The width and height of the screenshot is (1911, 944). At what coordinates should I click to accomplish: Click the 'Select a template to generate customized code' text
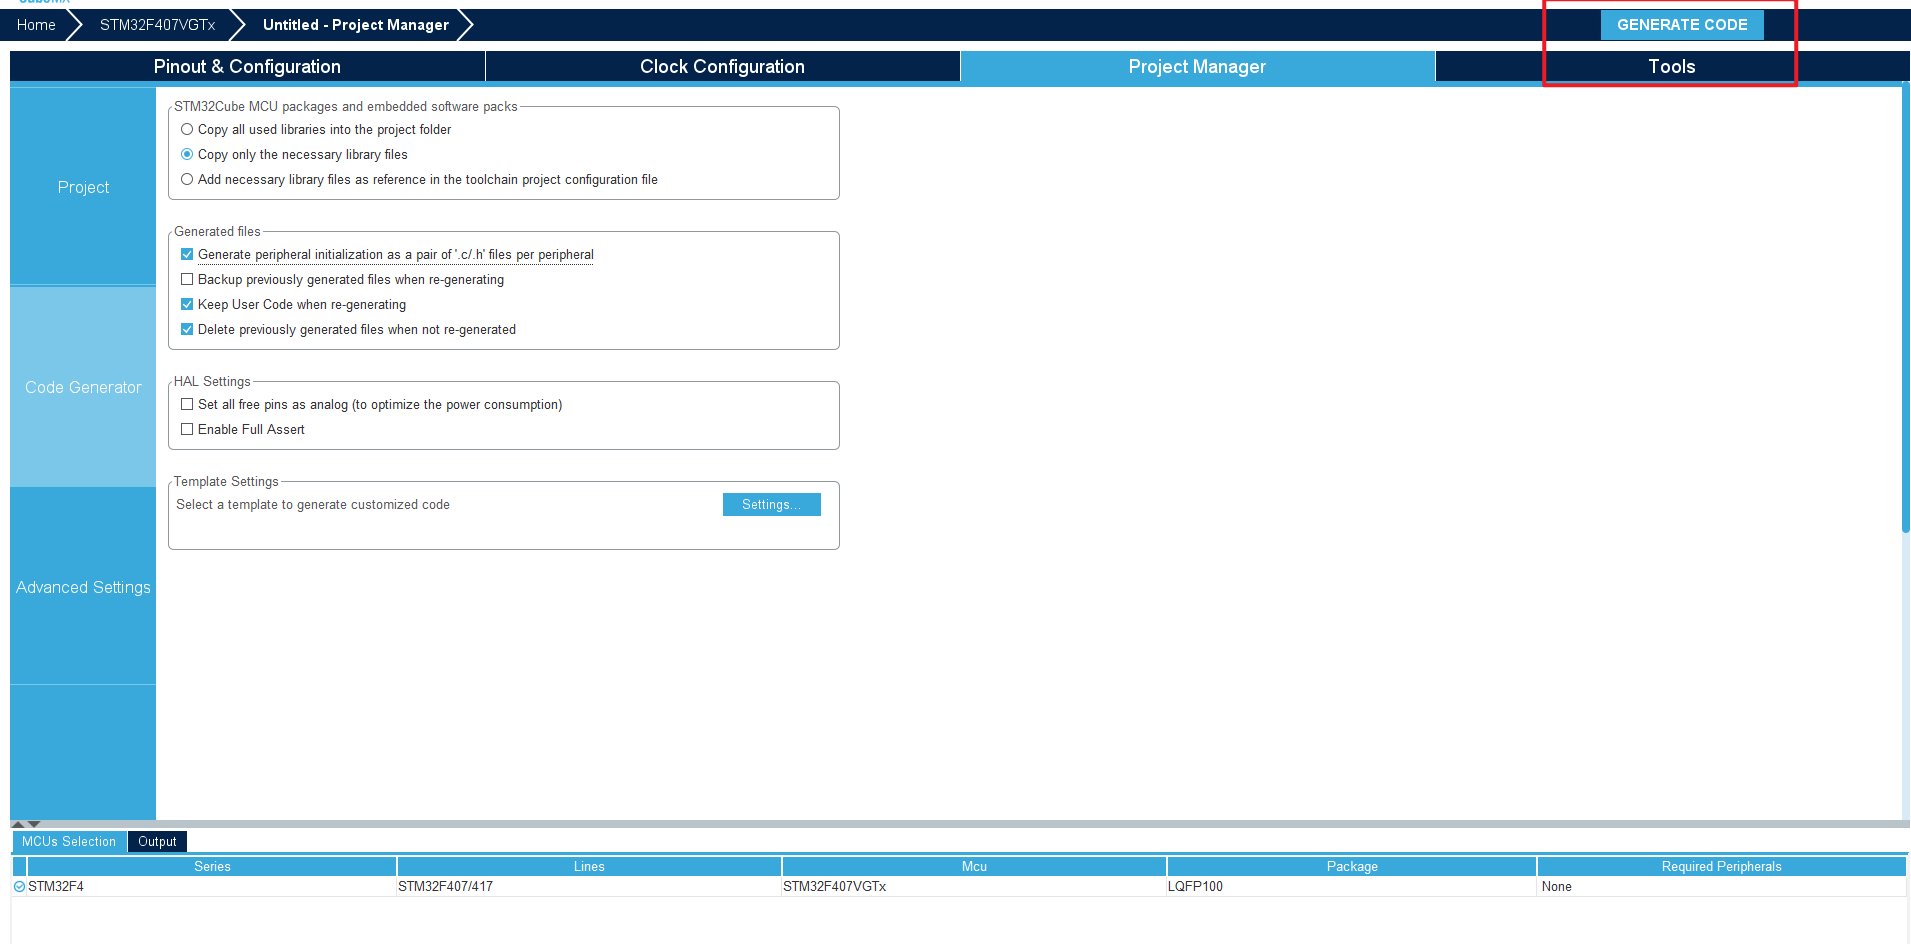pyautogui.click(x=313, y=504)
